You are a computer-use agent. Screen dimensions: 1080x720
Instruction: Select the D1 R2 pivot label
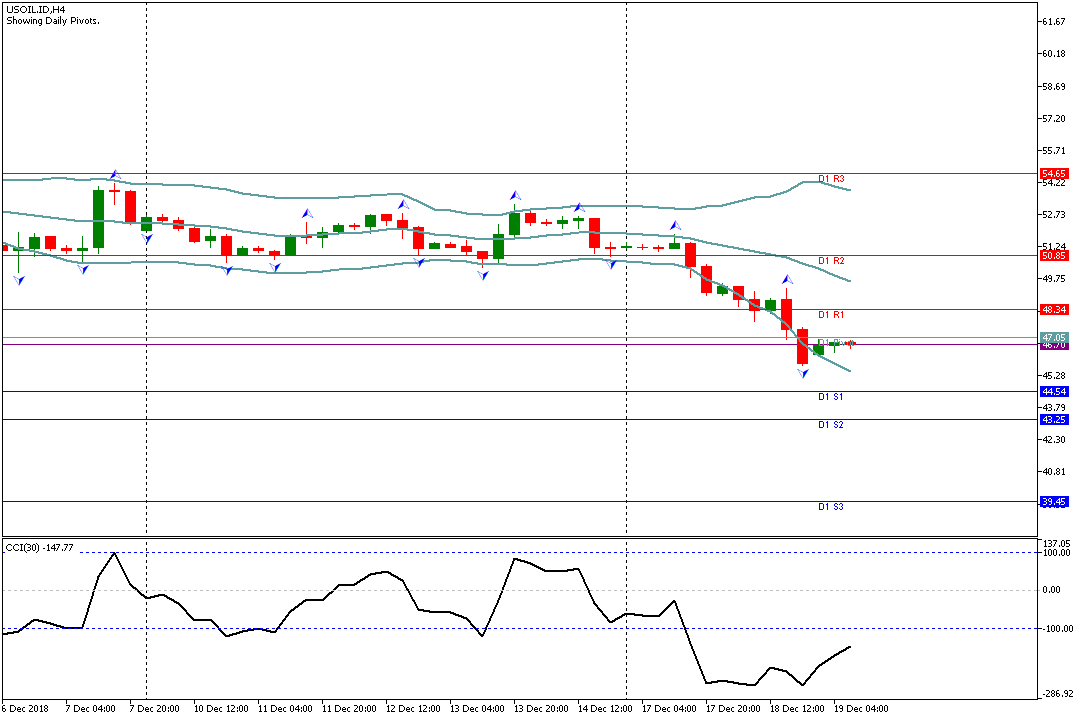point(831,260)
